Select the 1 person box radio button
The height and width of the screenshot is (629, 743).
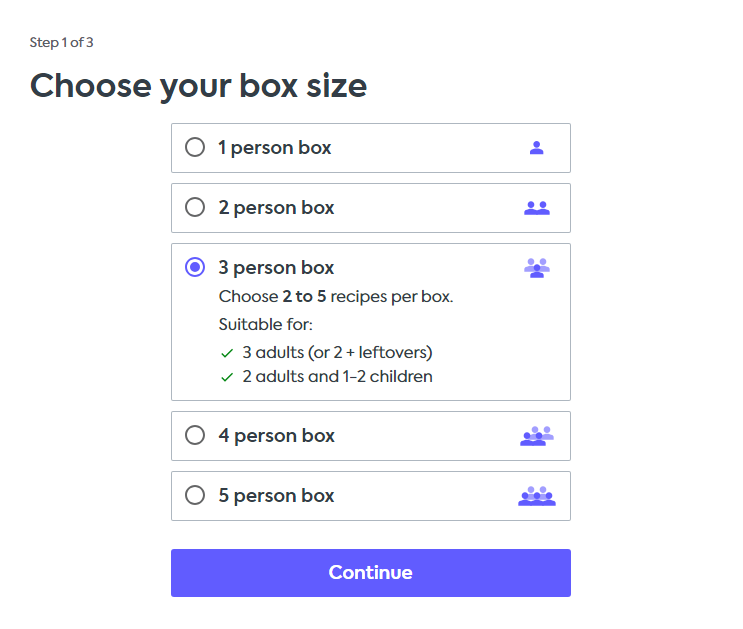coord(195,147)
